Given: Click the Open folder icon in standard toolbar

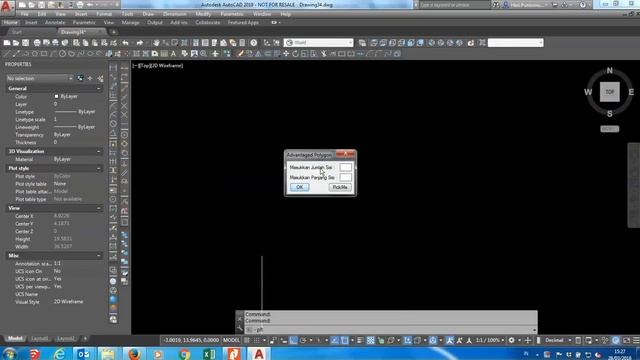Looking at the screenshot, I should (16, 43).
